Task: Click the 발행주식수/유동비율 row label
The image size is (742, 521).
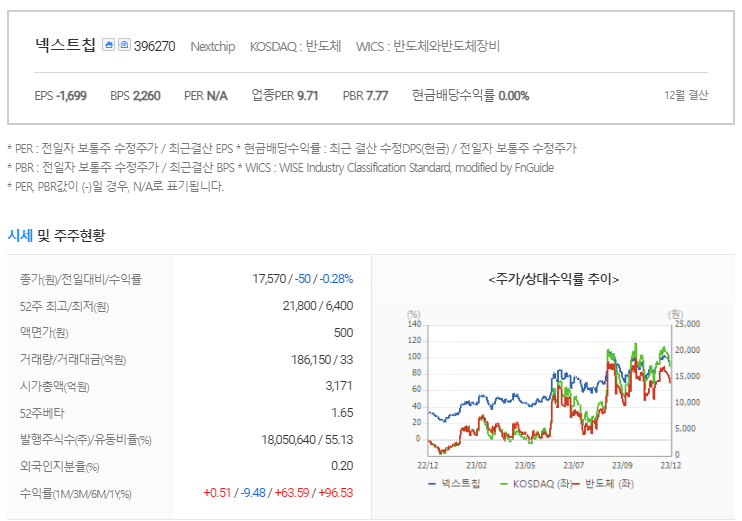Action: (86, 440)
